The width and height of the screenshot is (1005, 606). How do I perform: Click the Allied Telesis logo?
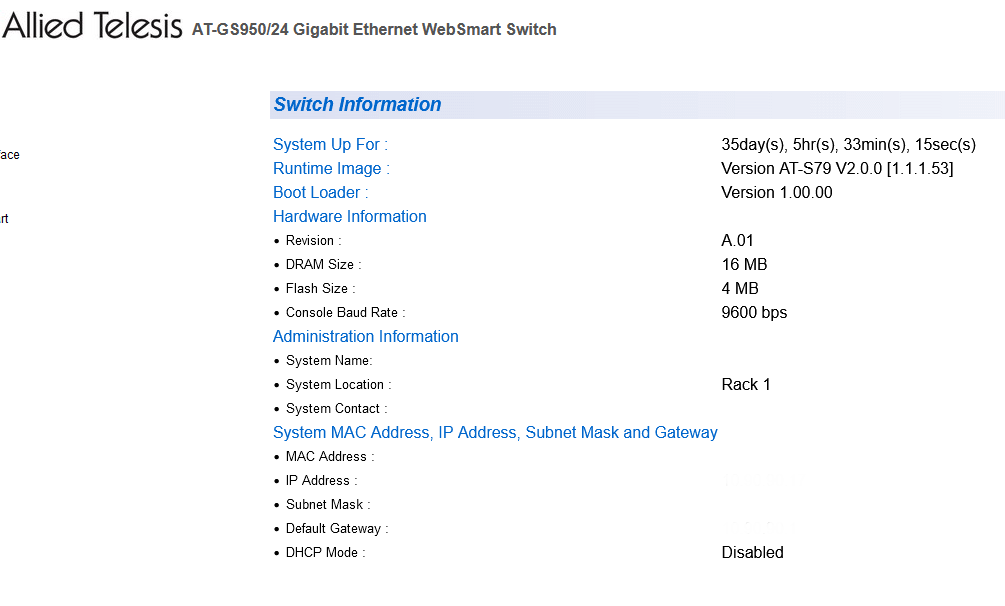point(92,27)
